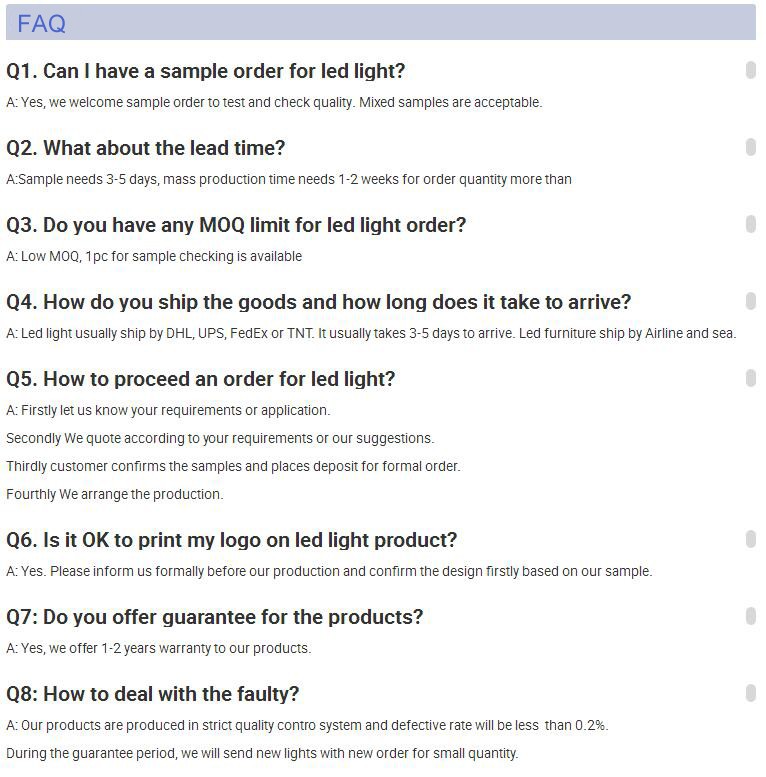Select Q8 'How to deal with the faulty?' heading
766x777 pixels.
(x=152, y=694)
